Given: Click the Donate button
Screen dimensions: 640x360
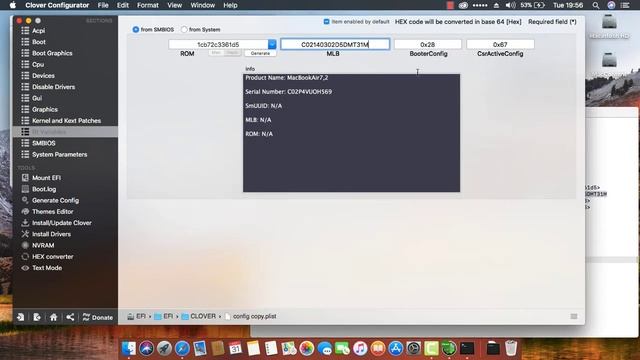Looking at the screenshot, I should click(x=98, y=317).
